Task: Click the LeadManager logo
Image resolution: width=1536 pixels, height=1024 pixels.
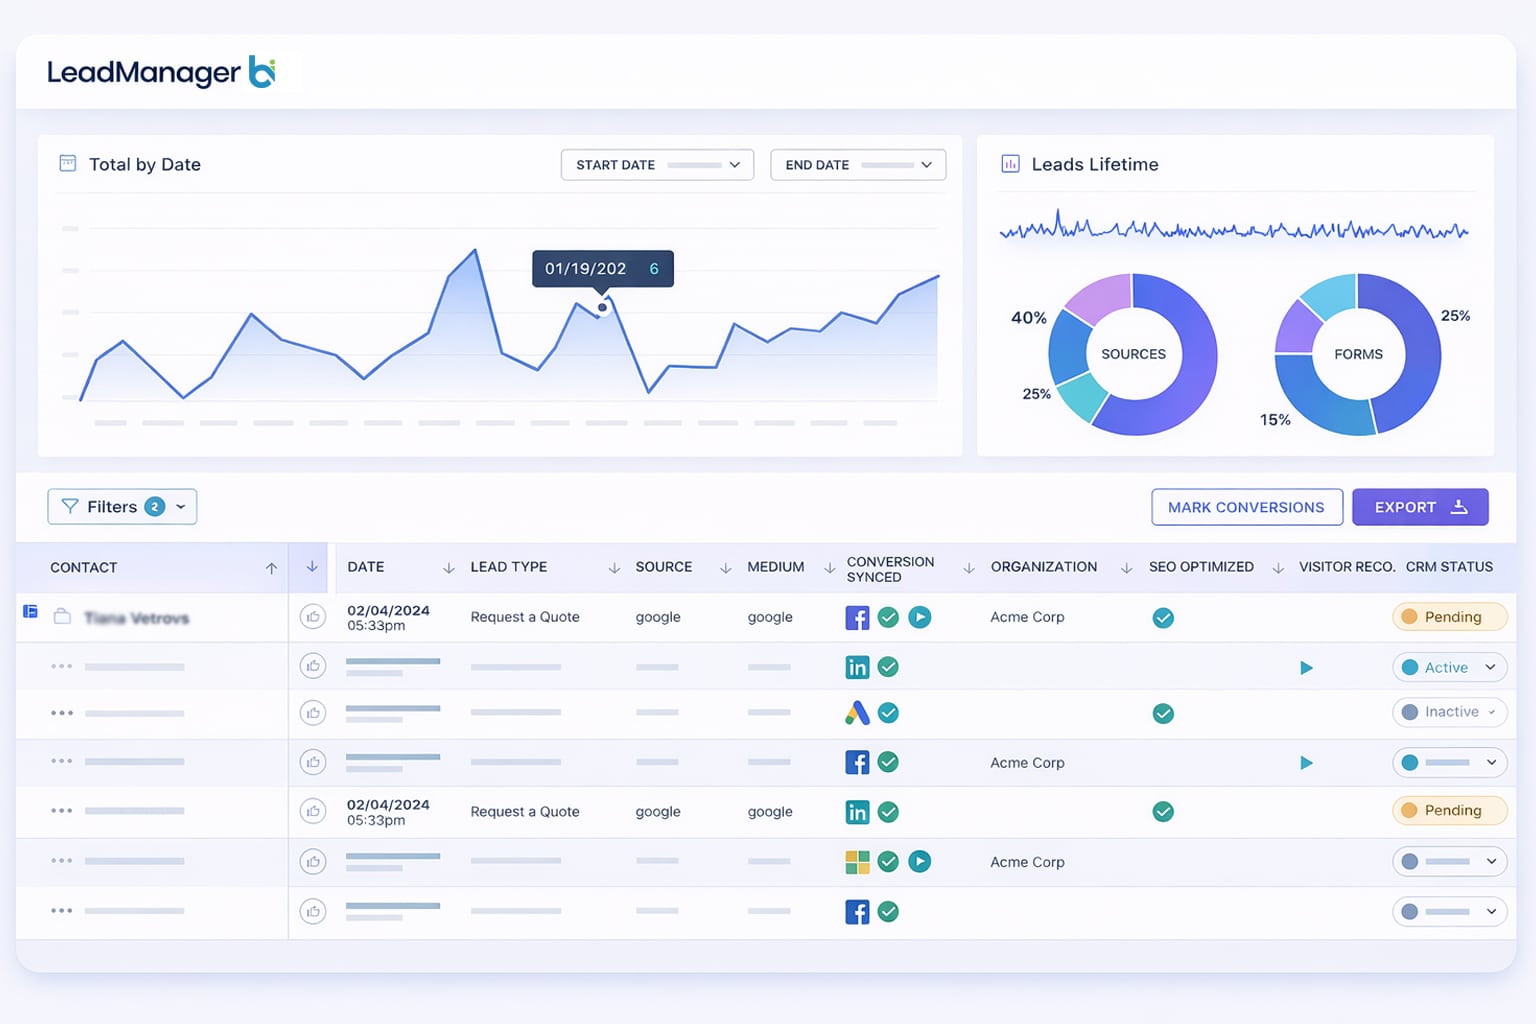Action: pos(161,72)
